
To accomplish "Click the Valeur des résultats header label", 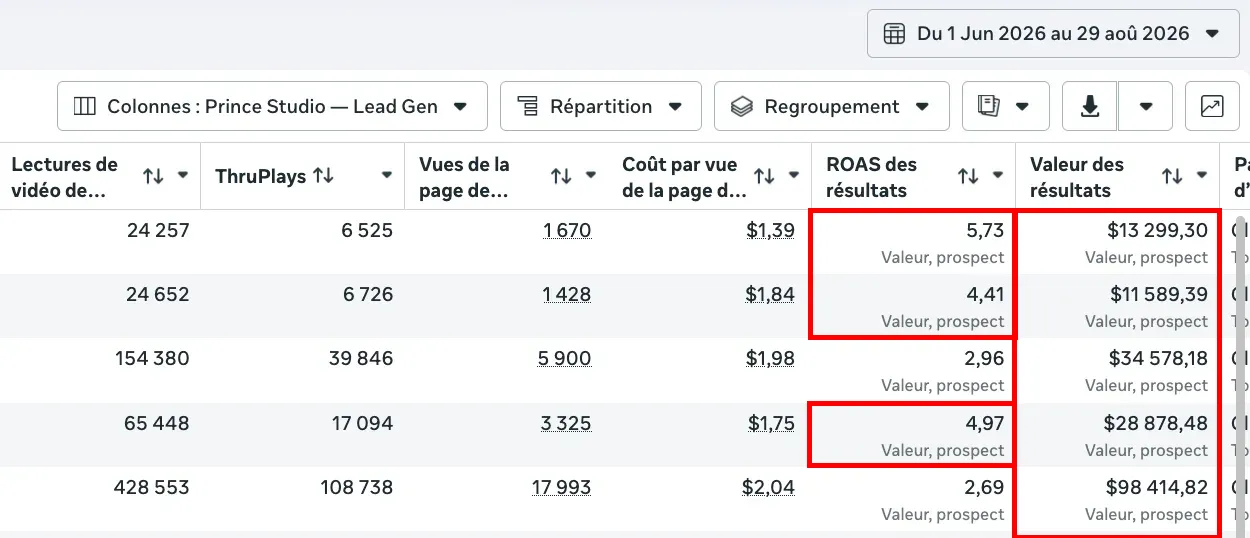I will click(1077, 177).
